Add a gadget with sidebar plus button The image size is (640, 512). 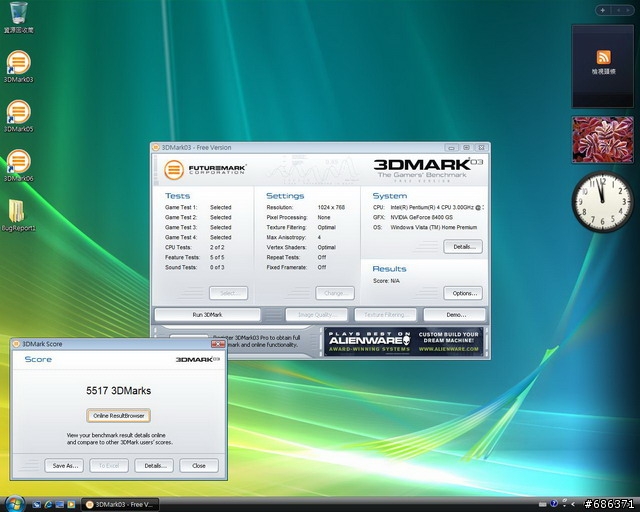[602, 10]
